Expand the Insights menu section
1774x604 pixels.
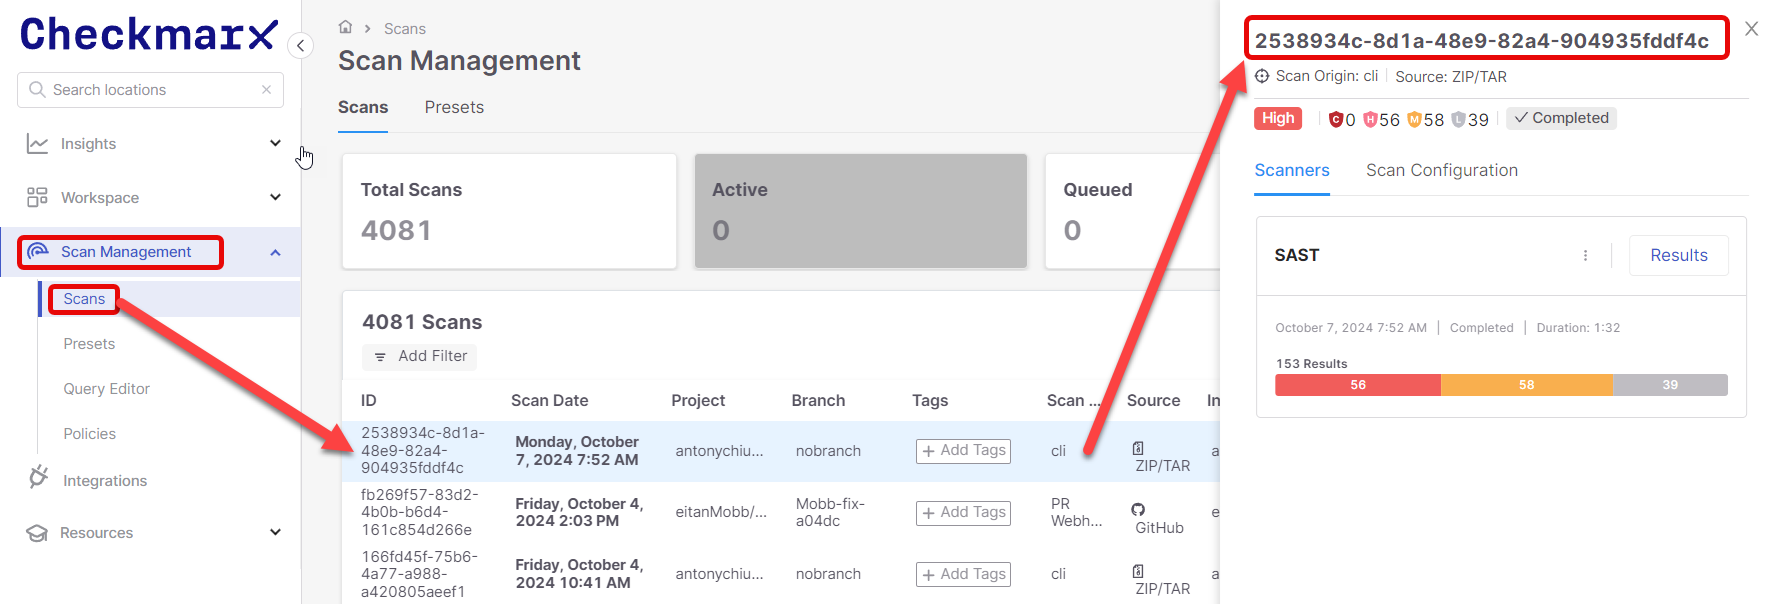(275, 144)
